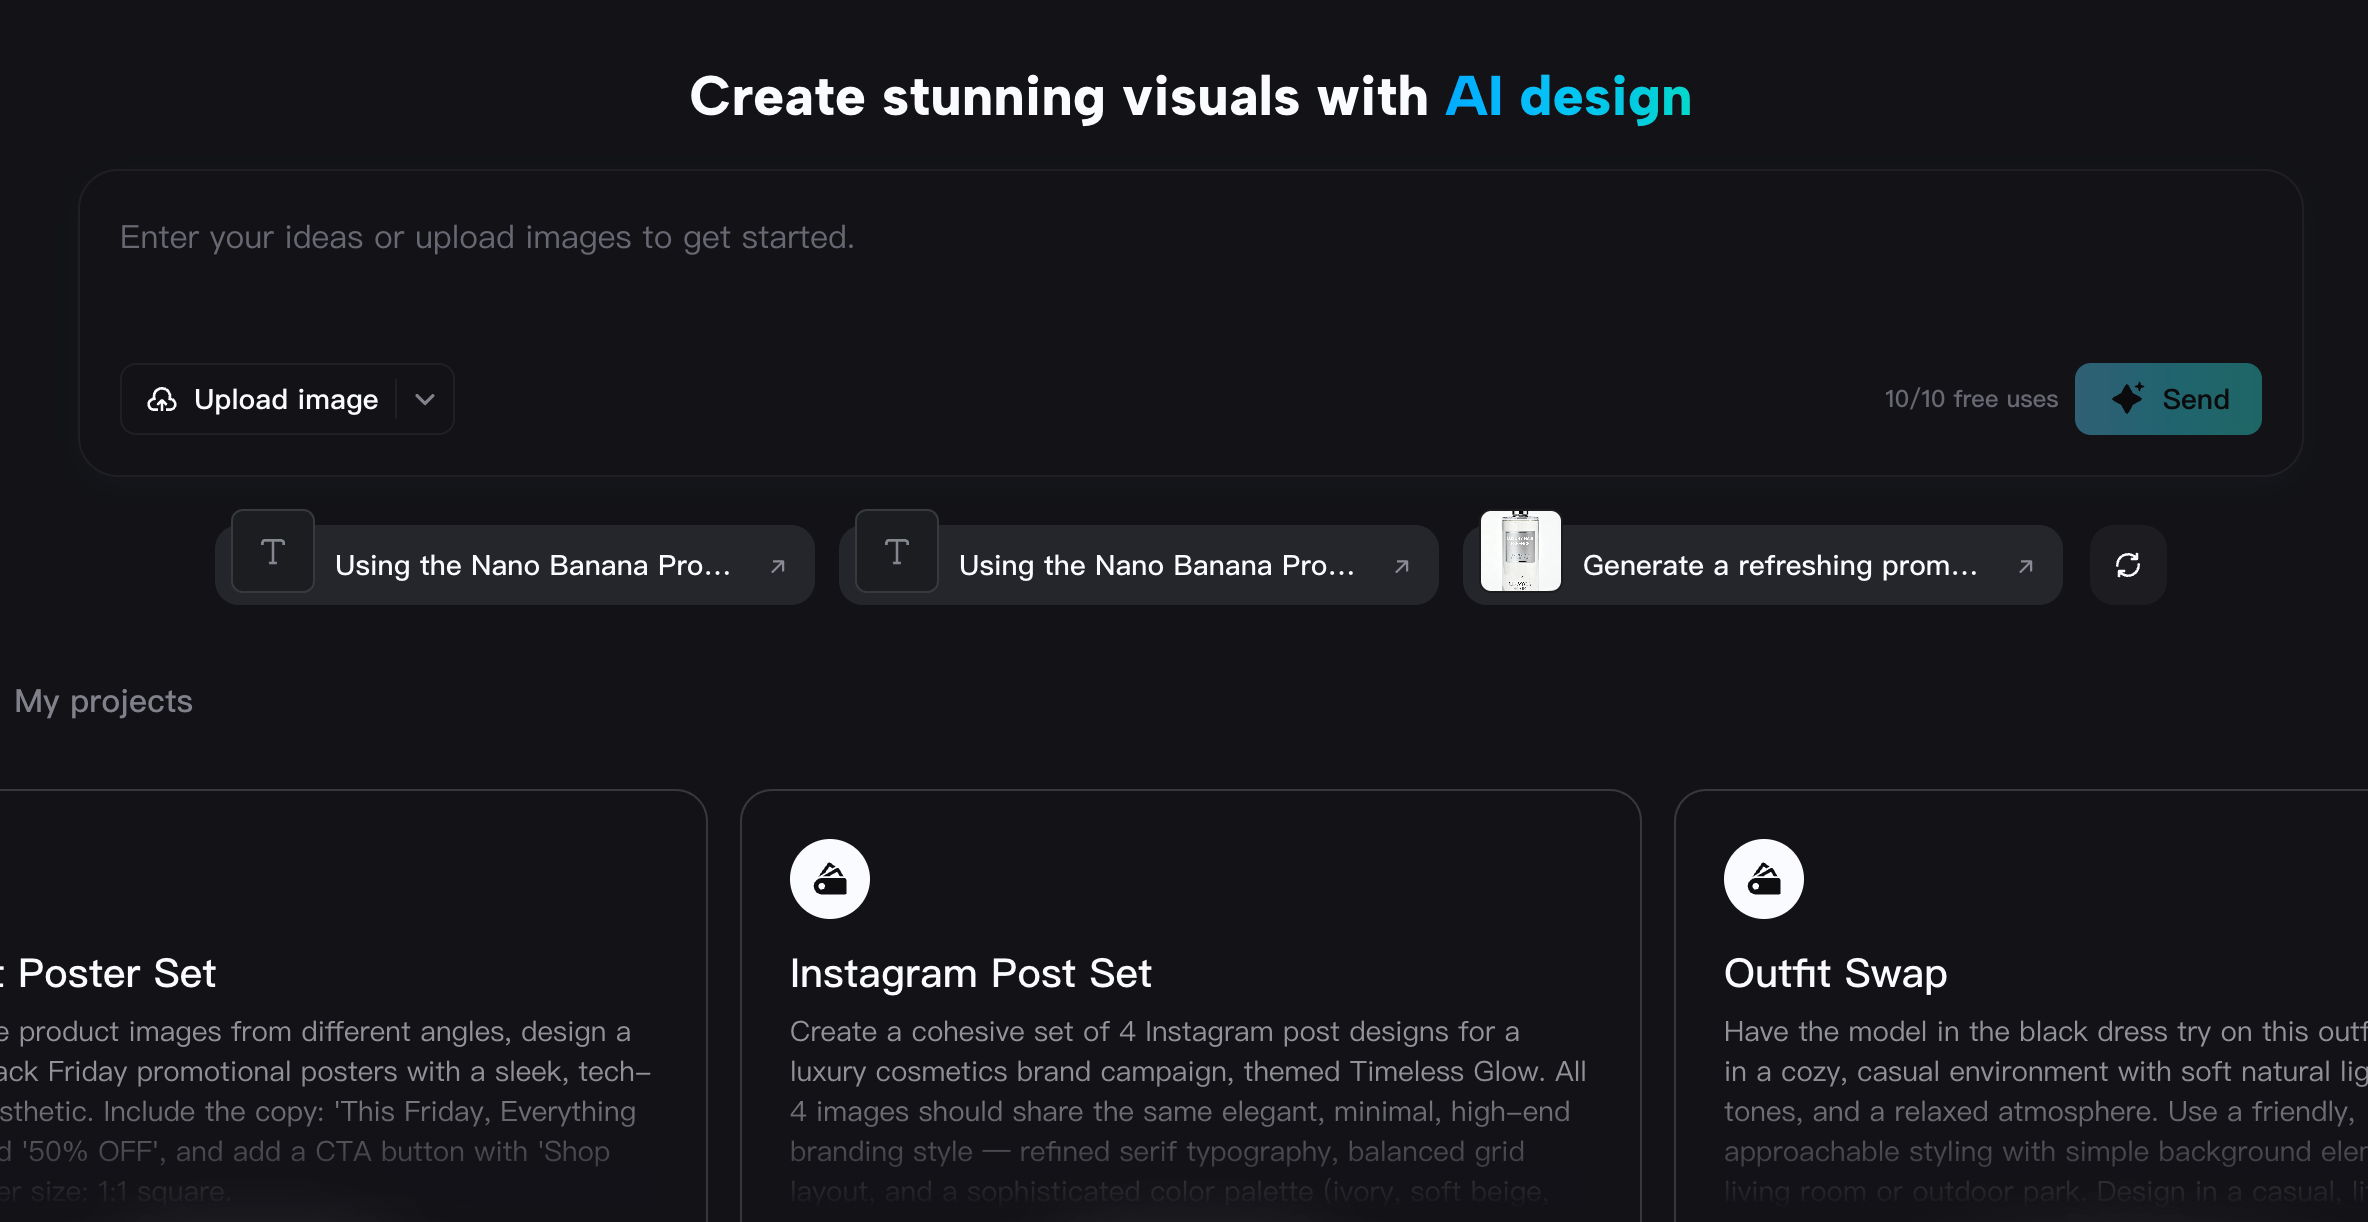Refresh the suggested prompts with the circular arrows icon
This screenshot has height=1222, width=2368.
tap(2127, 564)
